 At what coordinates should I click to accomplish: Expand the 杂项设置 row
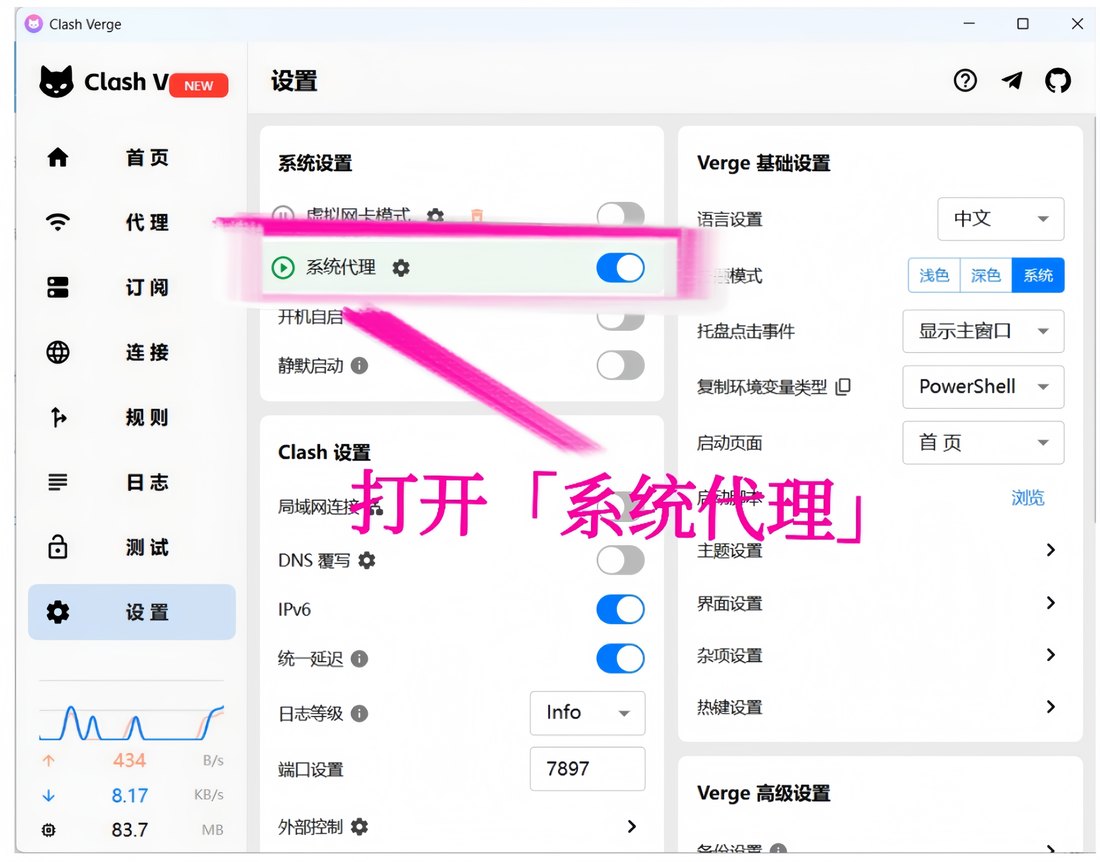[x=880, y=655]
